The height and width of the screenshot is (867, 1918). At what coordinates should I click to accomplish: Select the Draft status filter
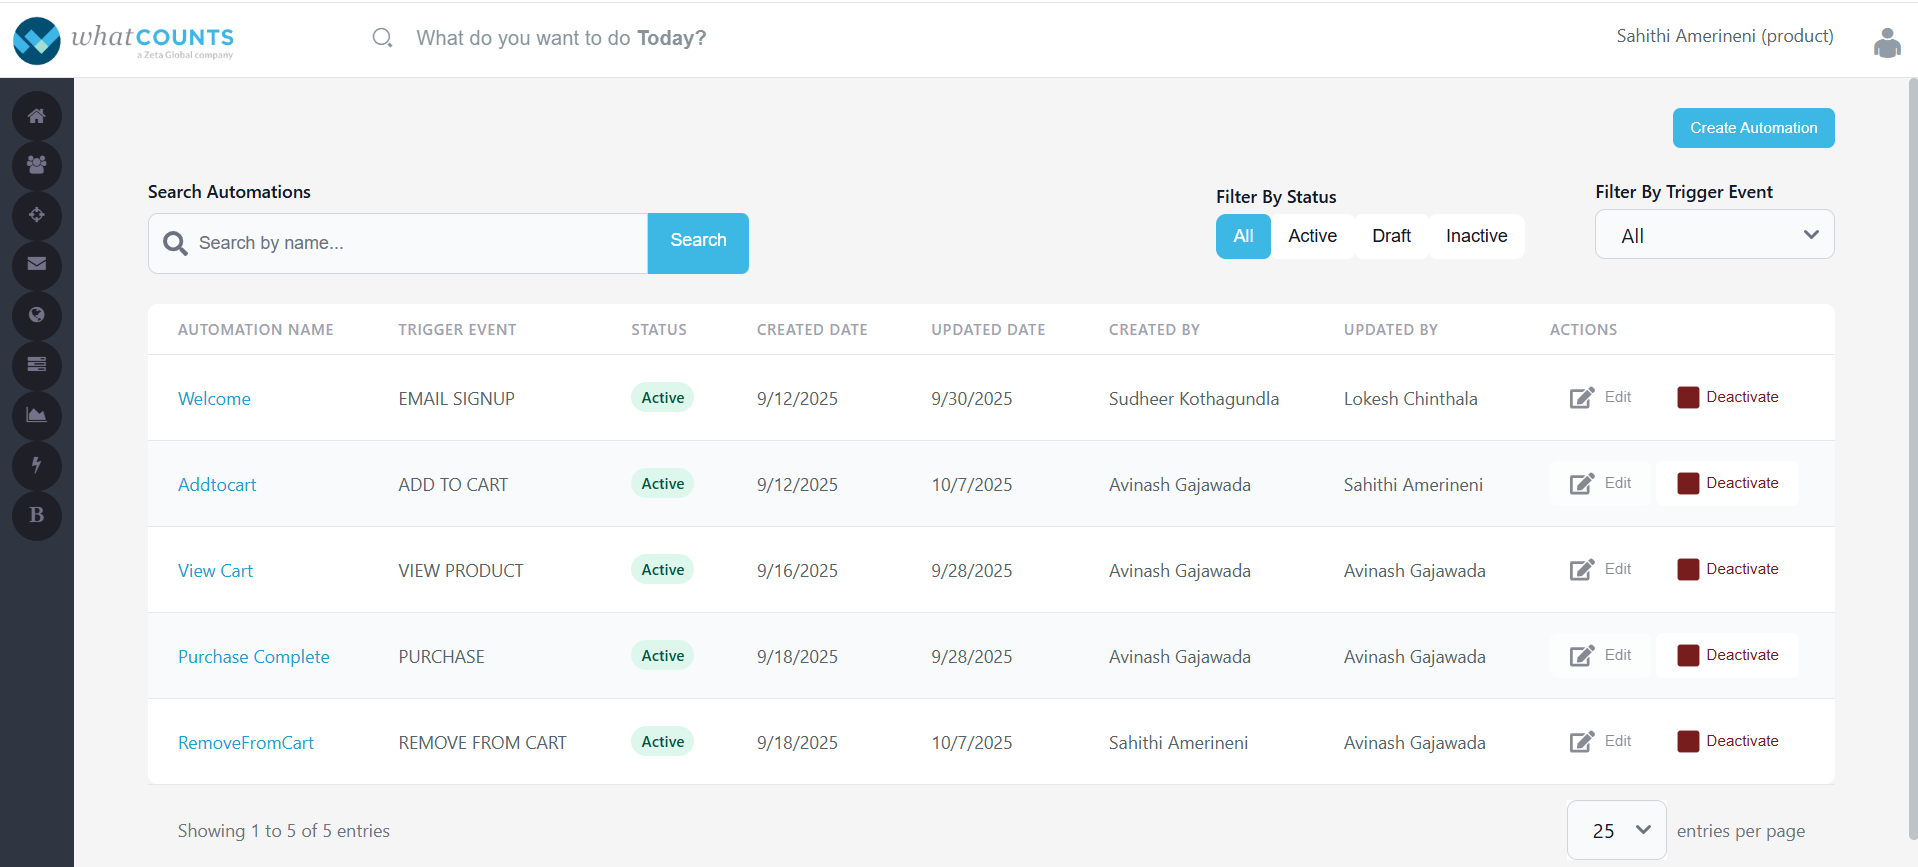point(1391,236)
